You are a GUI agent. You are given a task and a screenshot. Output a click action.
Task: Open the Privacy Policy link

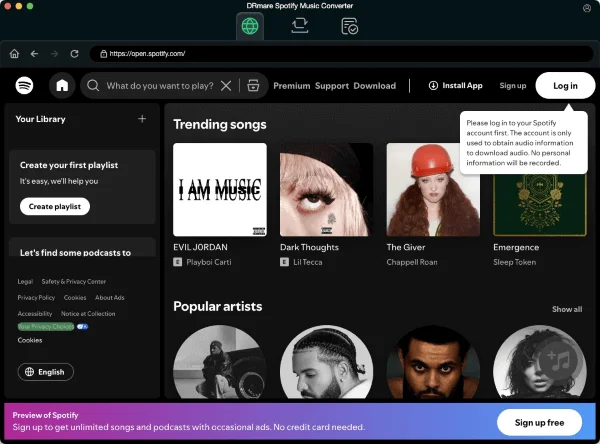36,297
